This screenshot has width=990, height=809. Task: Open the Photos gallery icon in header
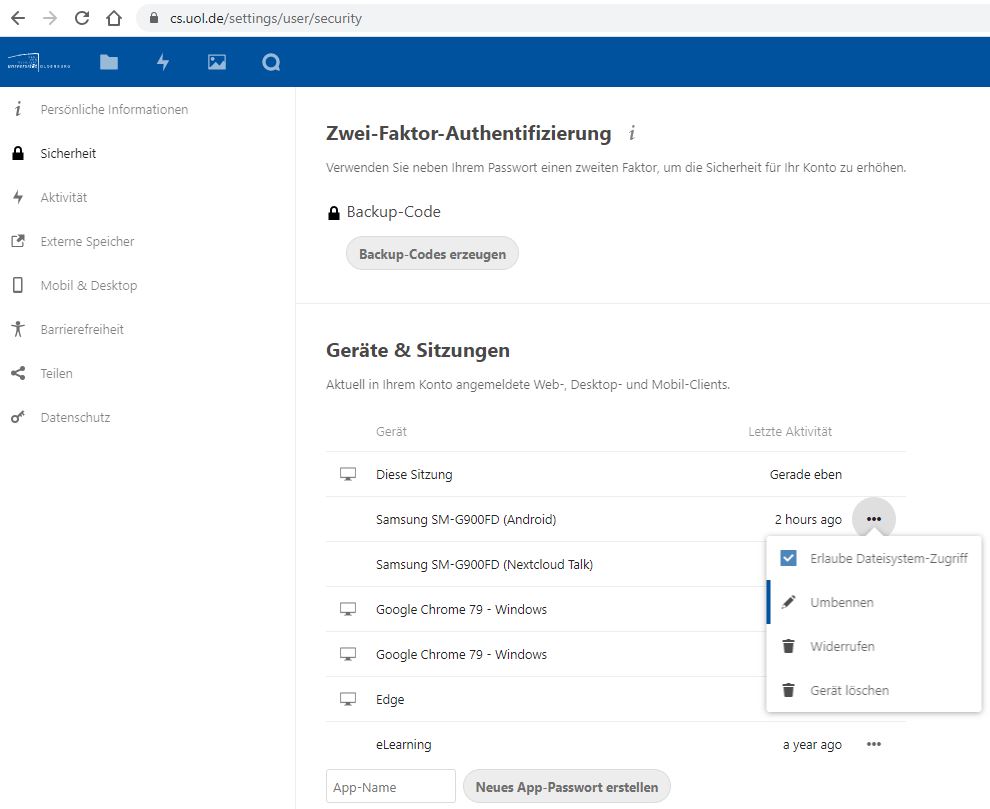(x=217, y=62)
